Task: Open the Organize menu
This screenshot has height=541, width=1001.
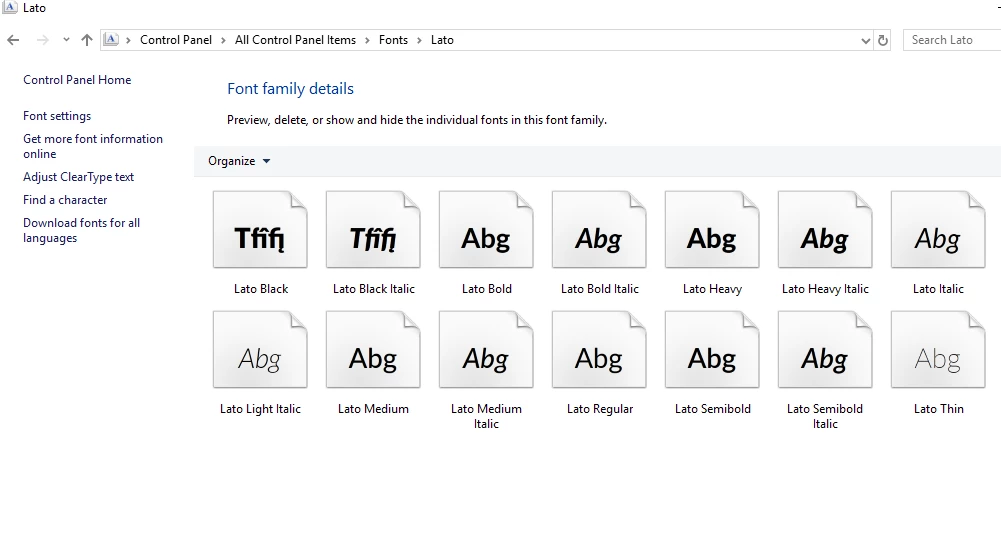Action: [239, 161]
